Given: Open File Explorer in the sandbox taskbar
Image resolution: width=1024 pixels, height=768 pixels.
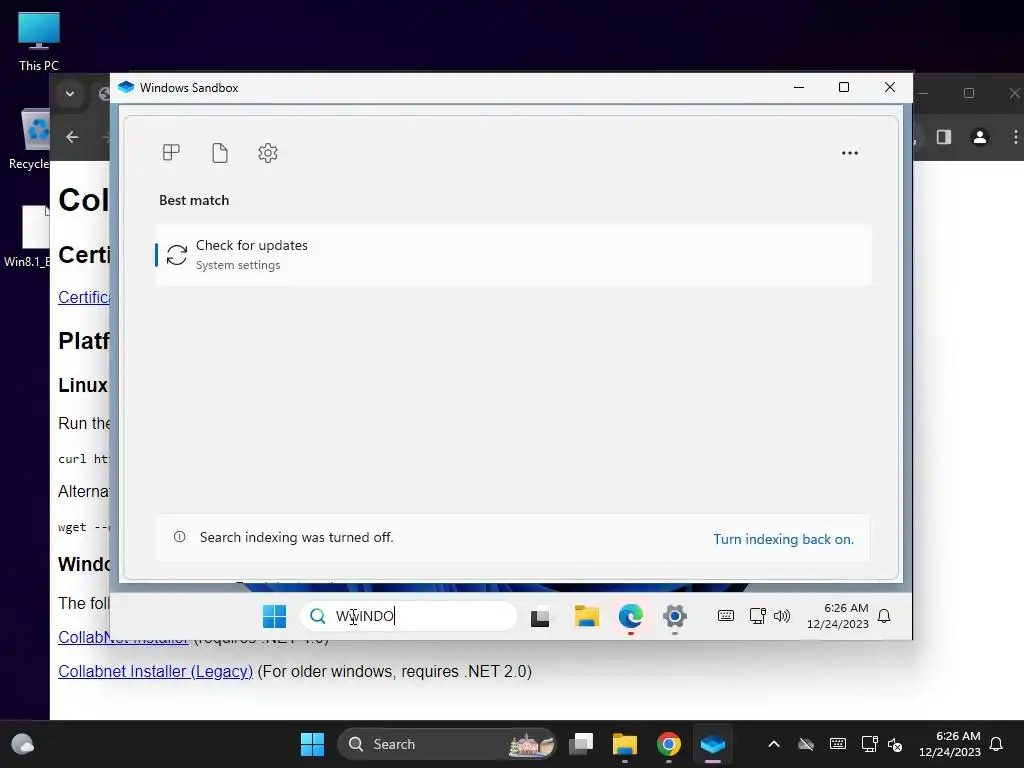Looking at the screenshot, I should tap(586, 616).
